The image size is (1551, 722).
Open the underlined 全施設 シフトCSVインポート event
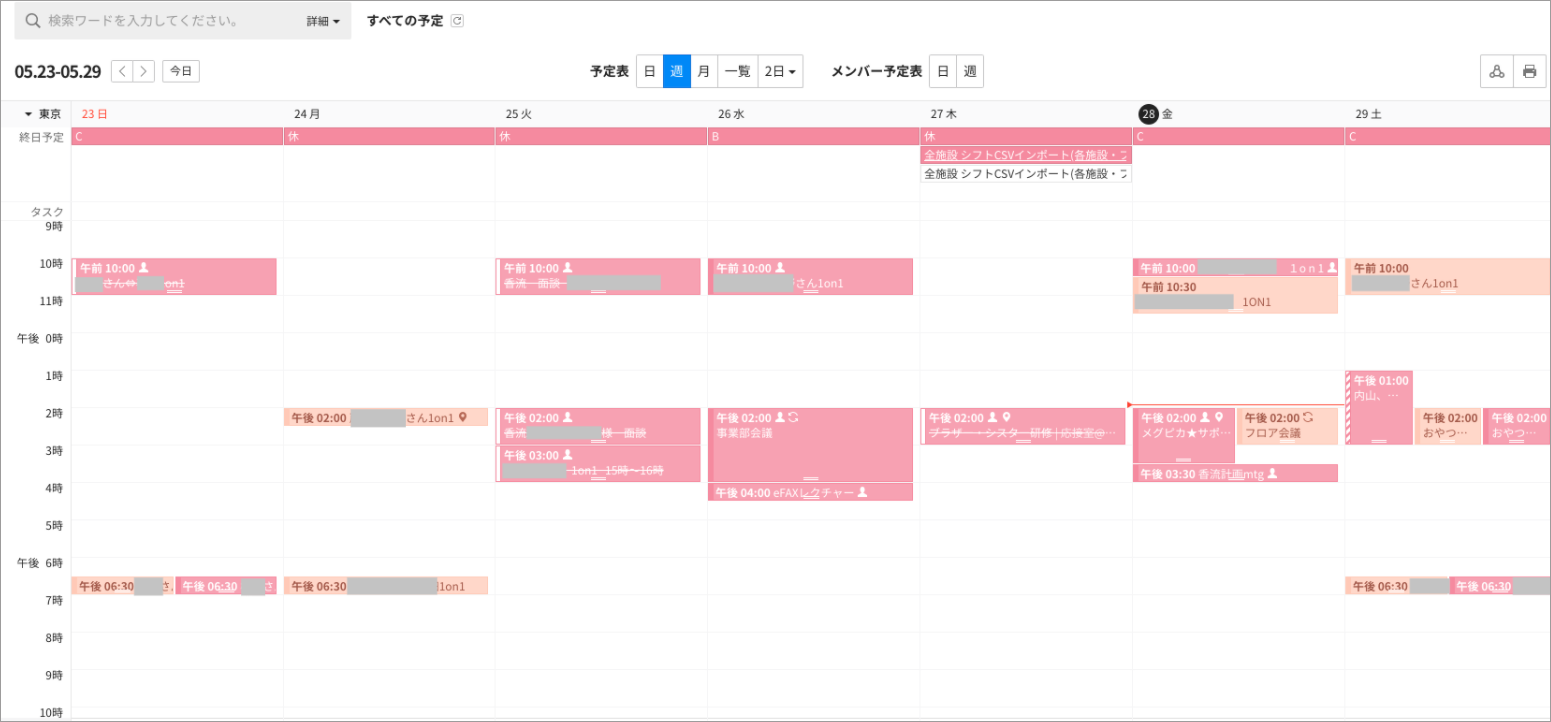1025,155
